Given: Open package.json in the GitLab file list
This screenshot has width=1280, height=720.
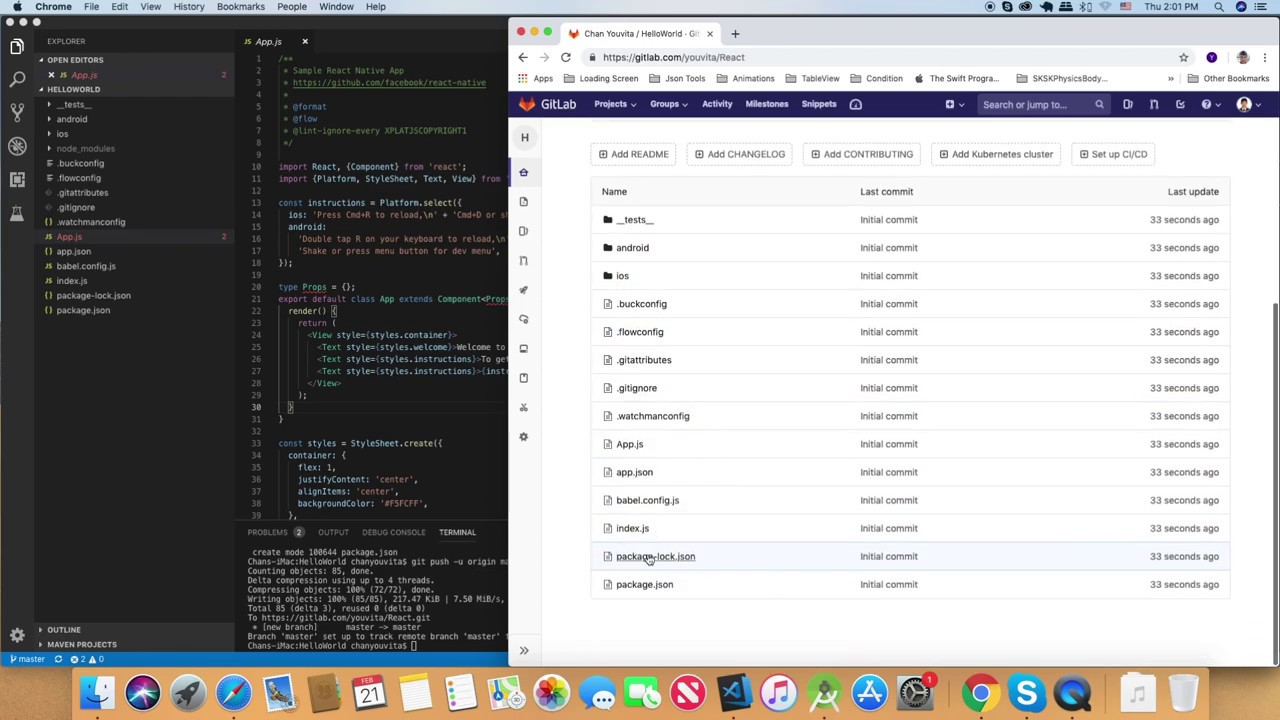Looking at the screenshot, I should point(644,584).
